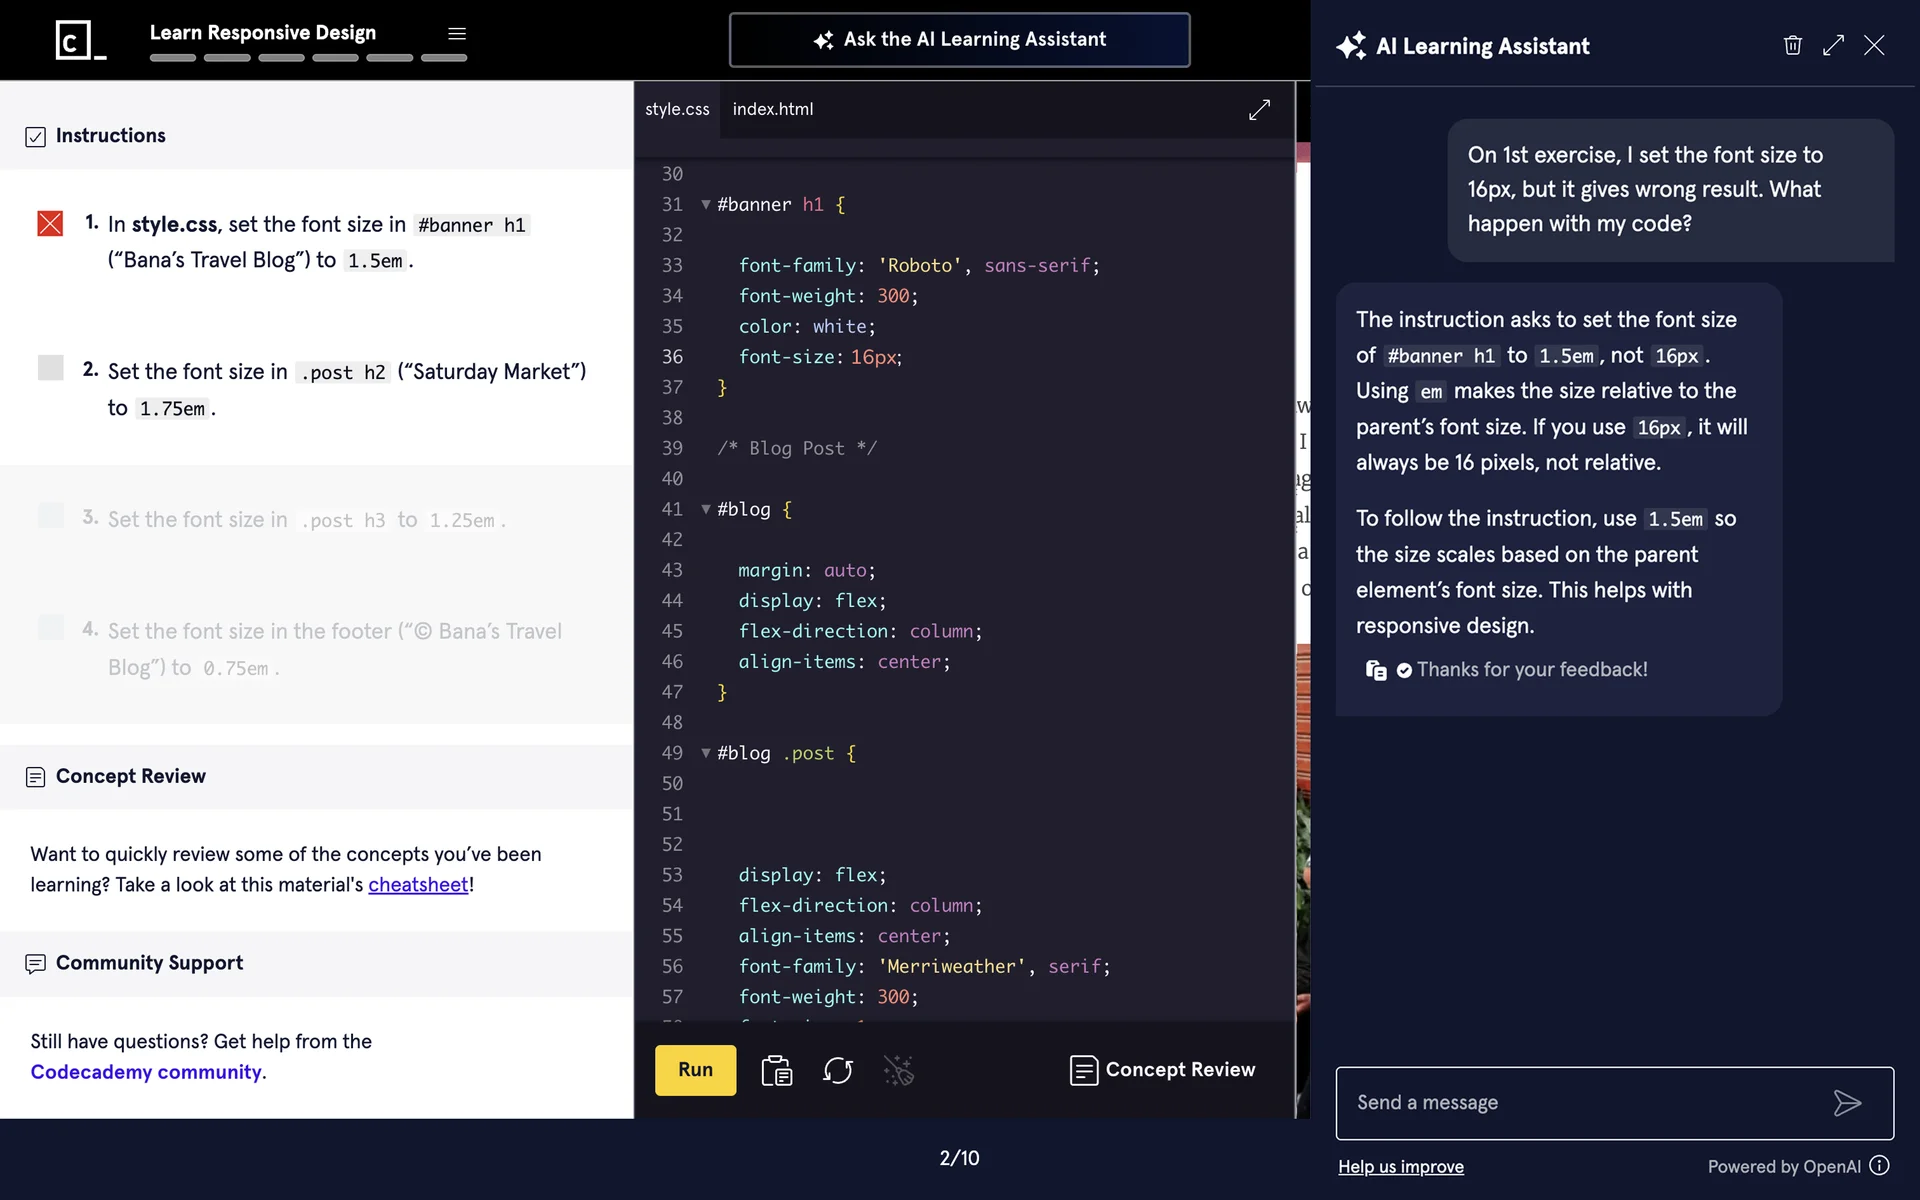The image size is (1920, 1200).
Task: Click the Instructions checkbox icon
Action: [x=36, y=137]
